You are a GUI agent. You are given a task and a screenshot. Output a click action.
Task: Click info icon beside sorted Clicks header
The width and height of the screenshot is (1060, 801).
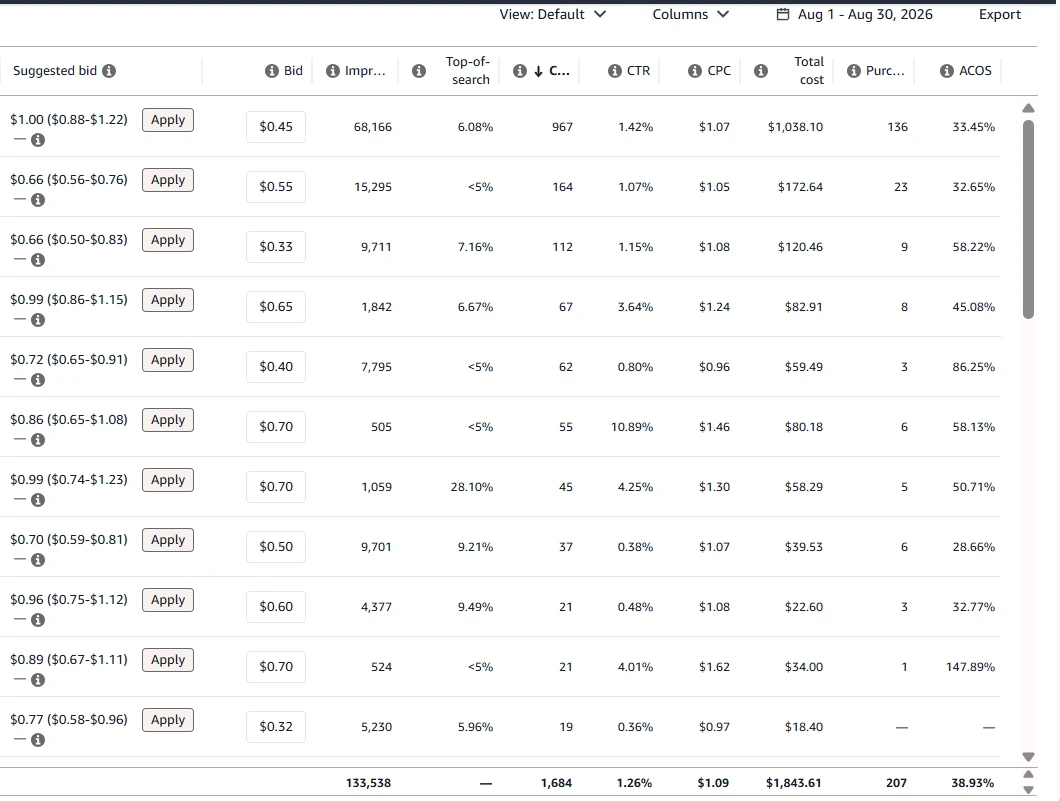click(520, 71)
